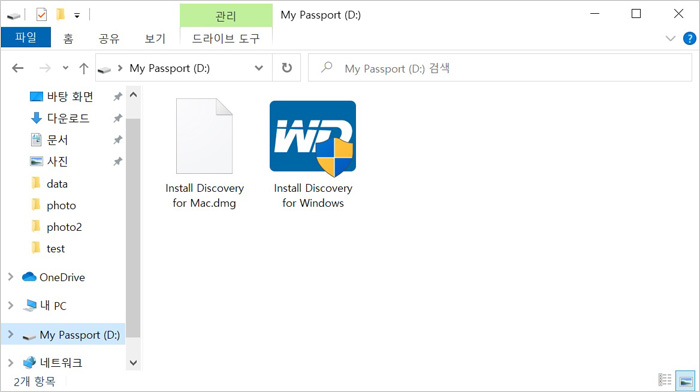Switch to the 공유 ribbon tab
This screenshot has width=700, height=392.
(109, 38)
